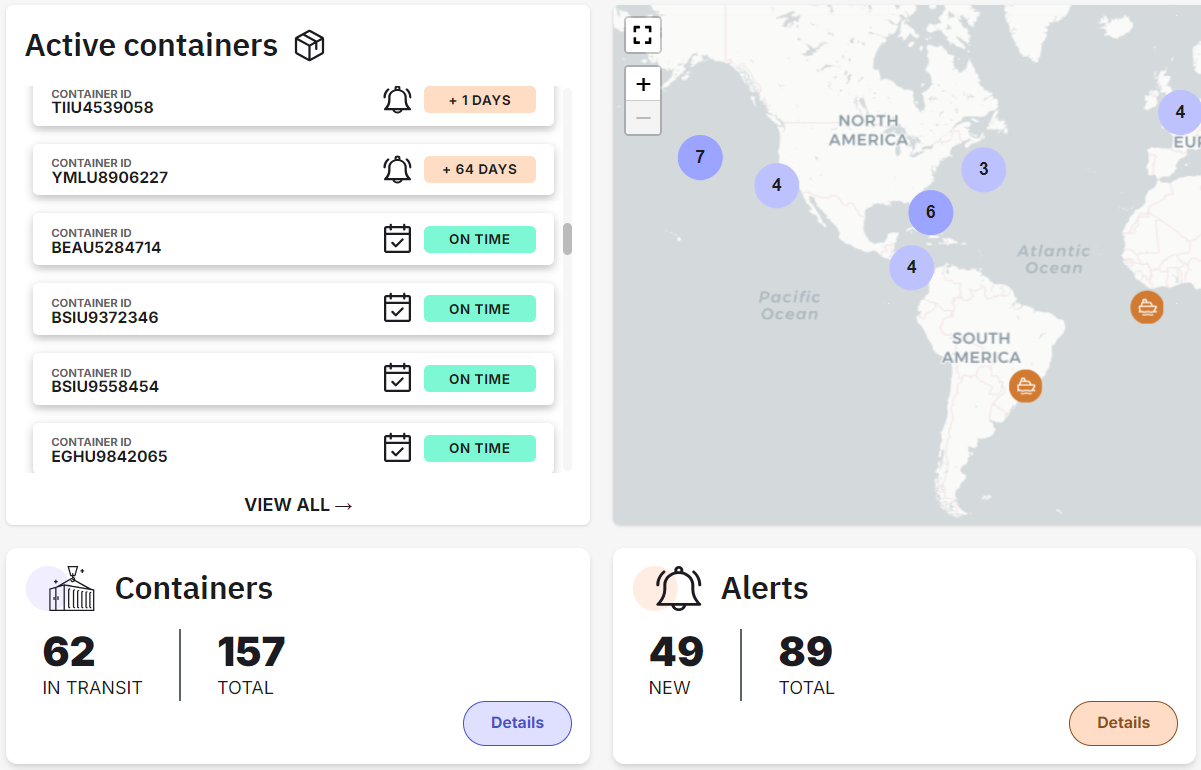The image size is (1201, 770).
Task: Click the calendar check icon for BEAU5284714
Action: click(397, 239)
